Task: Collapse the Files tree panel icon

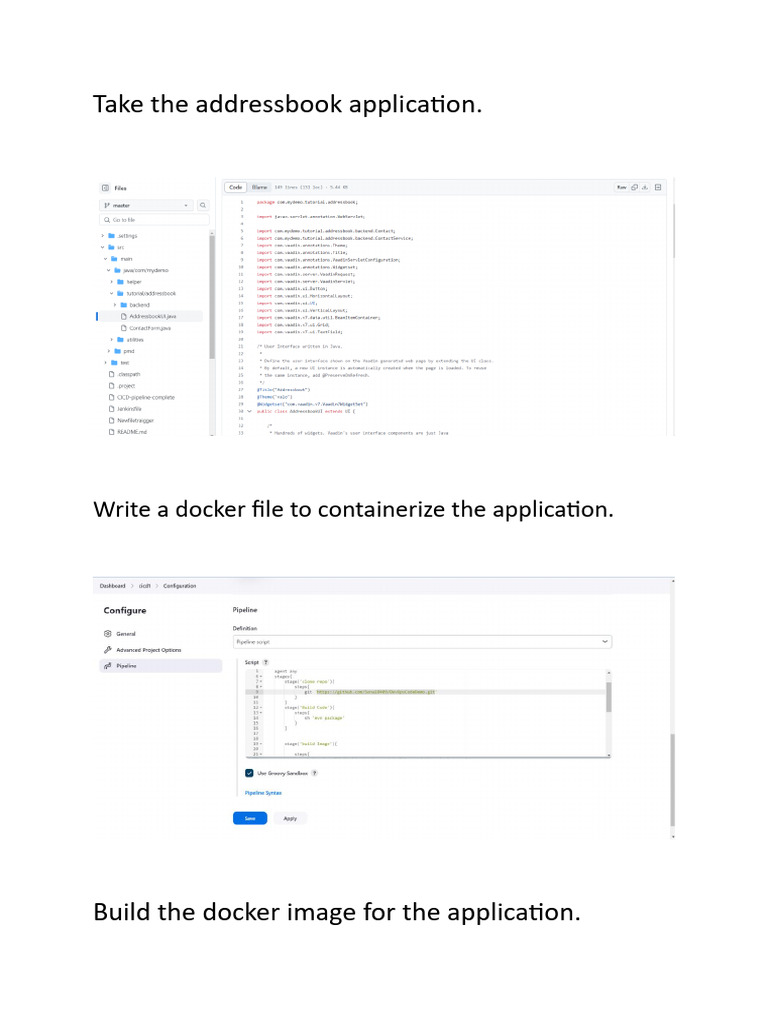Action: (105, 188)
